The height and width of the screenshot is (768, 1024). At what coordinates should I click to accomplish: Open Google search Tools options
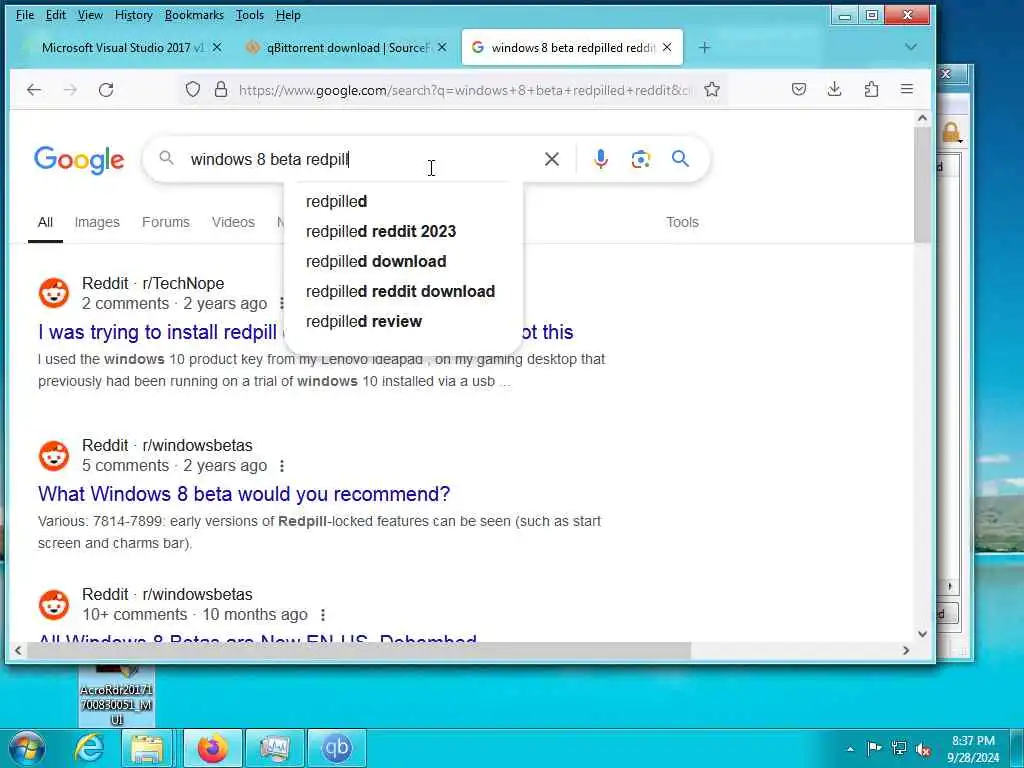pos(682,222)
